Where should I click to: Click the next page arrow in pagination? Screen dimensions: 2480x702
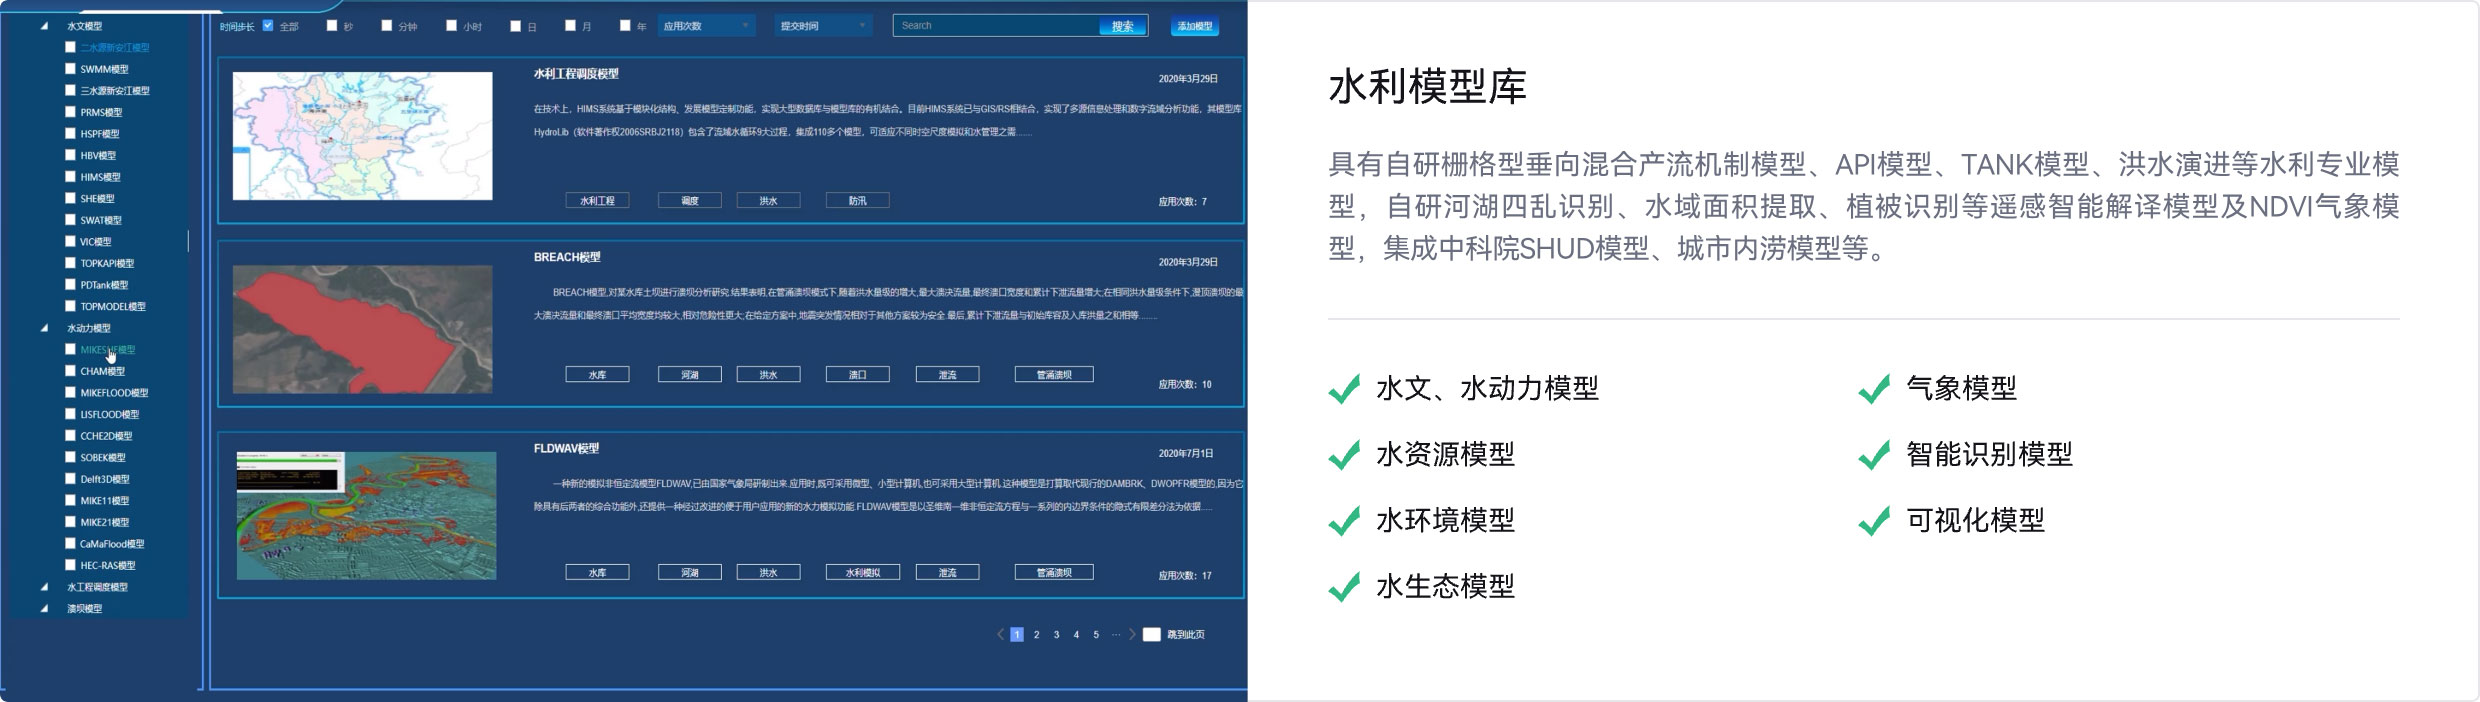click(1132, 634)
